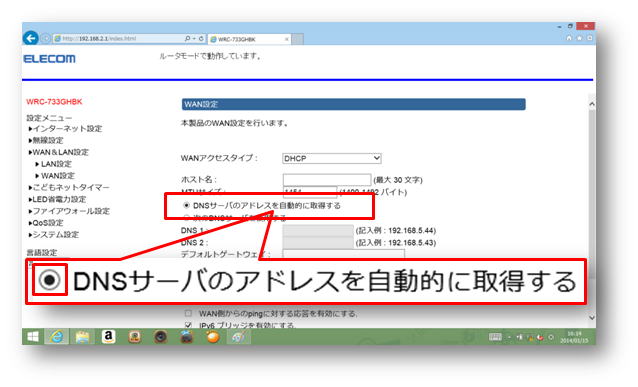The width and height of the screenshot is (638, 387).
Task: Open the Windows Start button
Action: pos(33,337)
